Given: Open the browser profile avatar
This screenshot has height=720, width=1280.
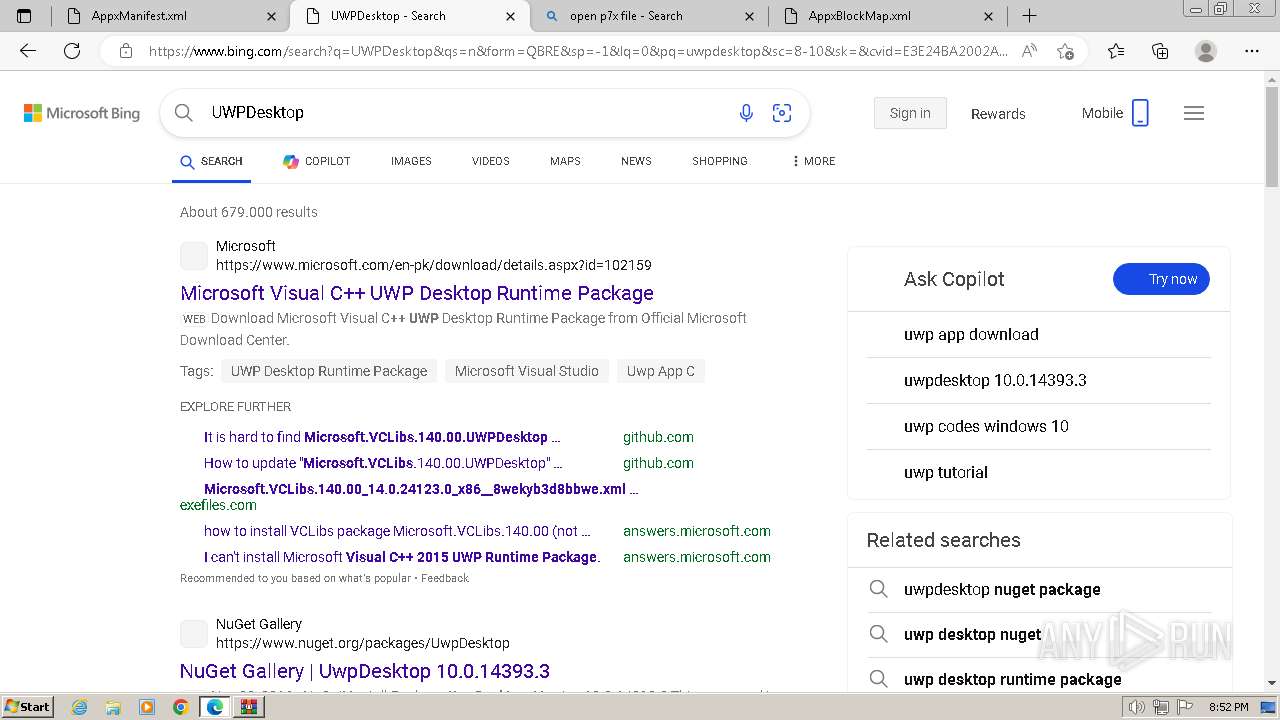Looking at the screenshot, I should click(x=1206, y=51).
